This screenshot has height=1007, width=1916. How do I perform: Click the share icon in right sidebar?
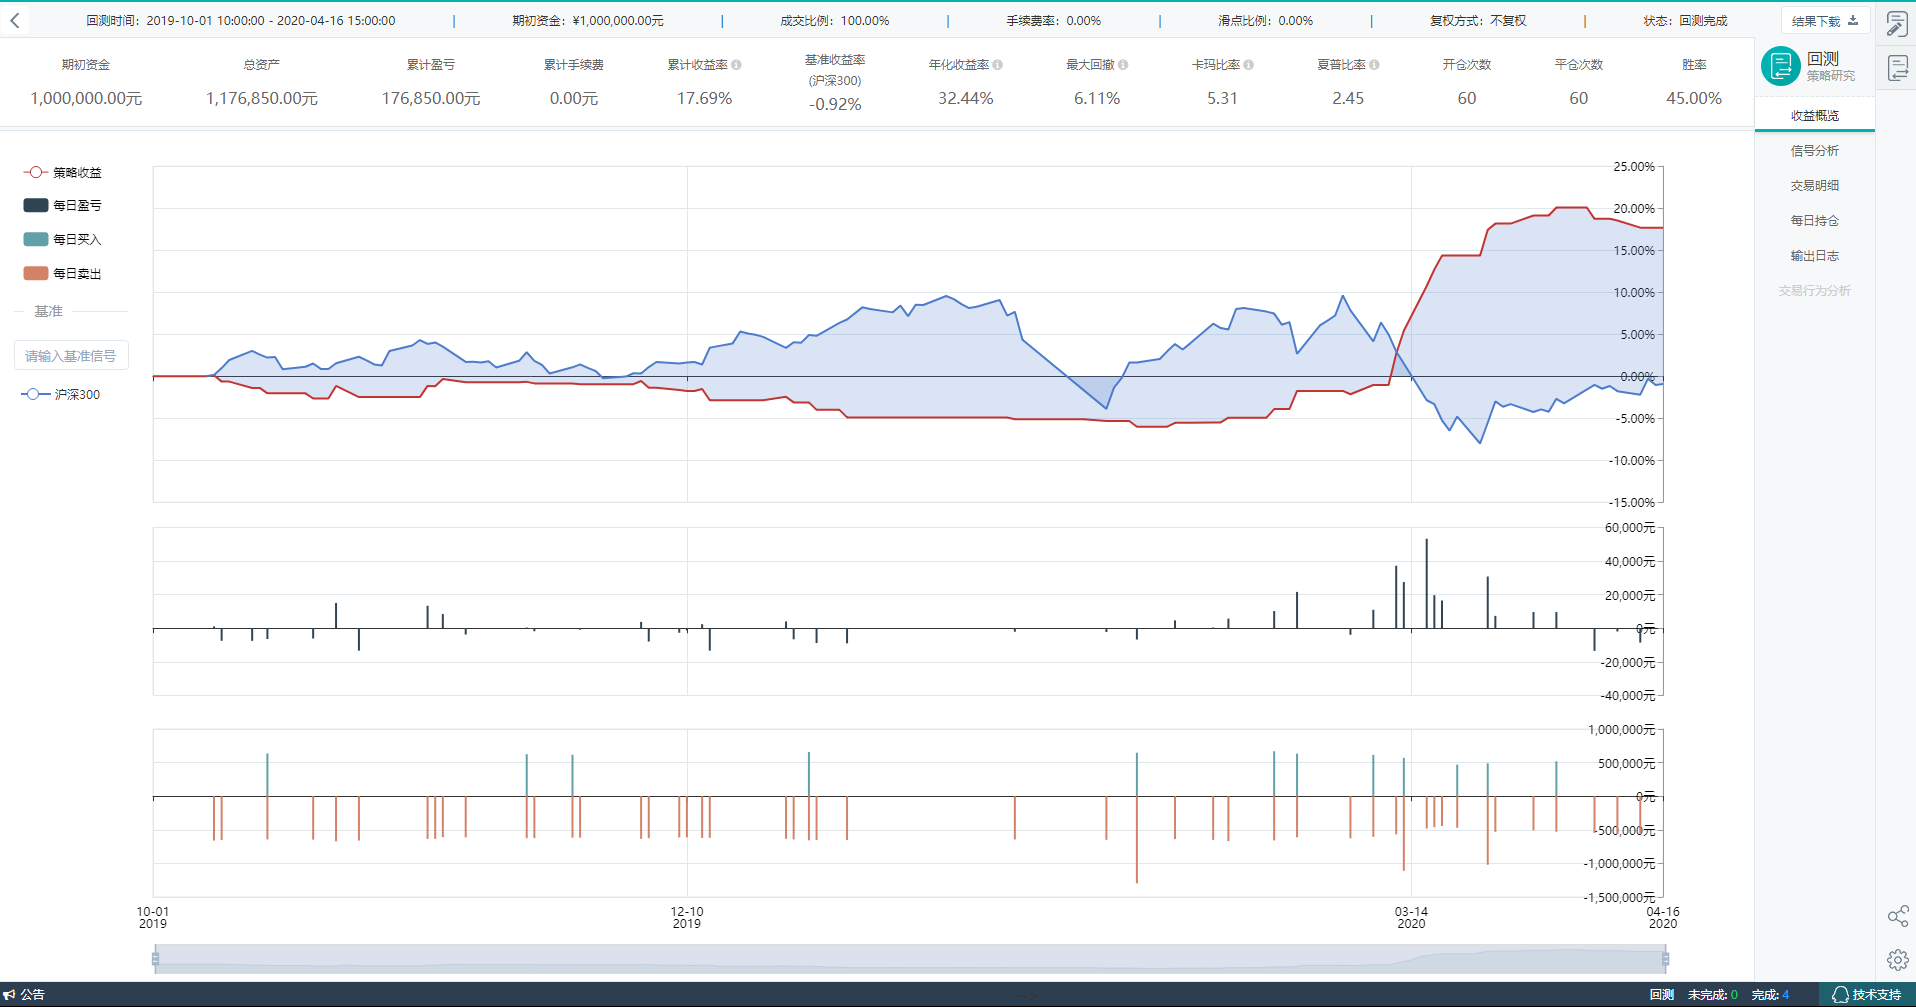coord(1897,916)
